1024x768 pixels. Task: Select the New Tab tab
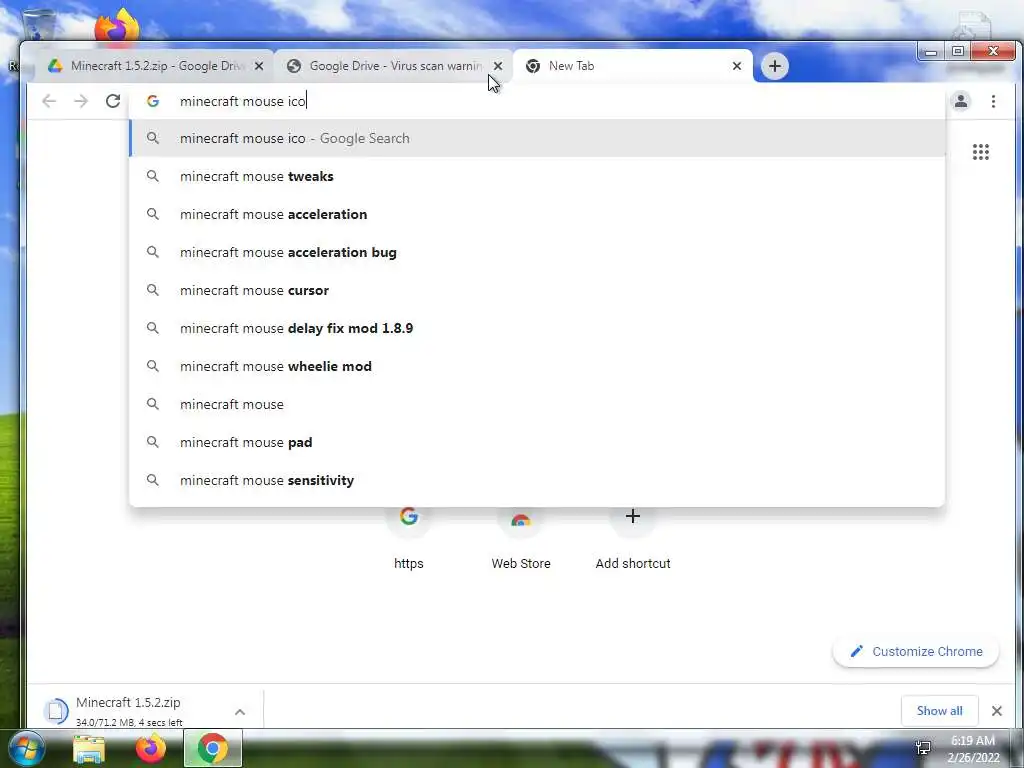(x=633, y=66)
